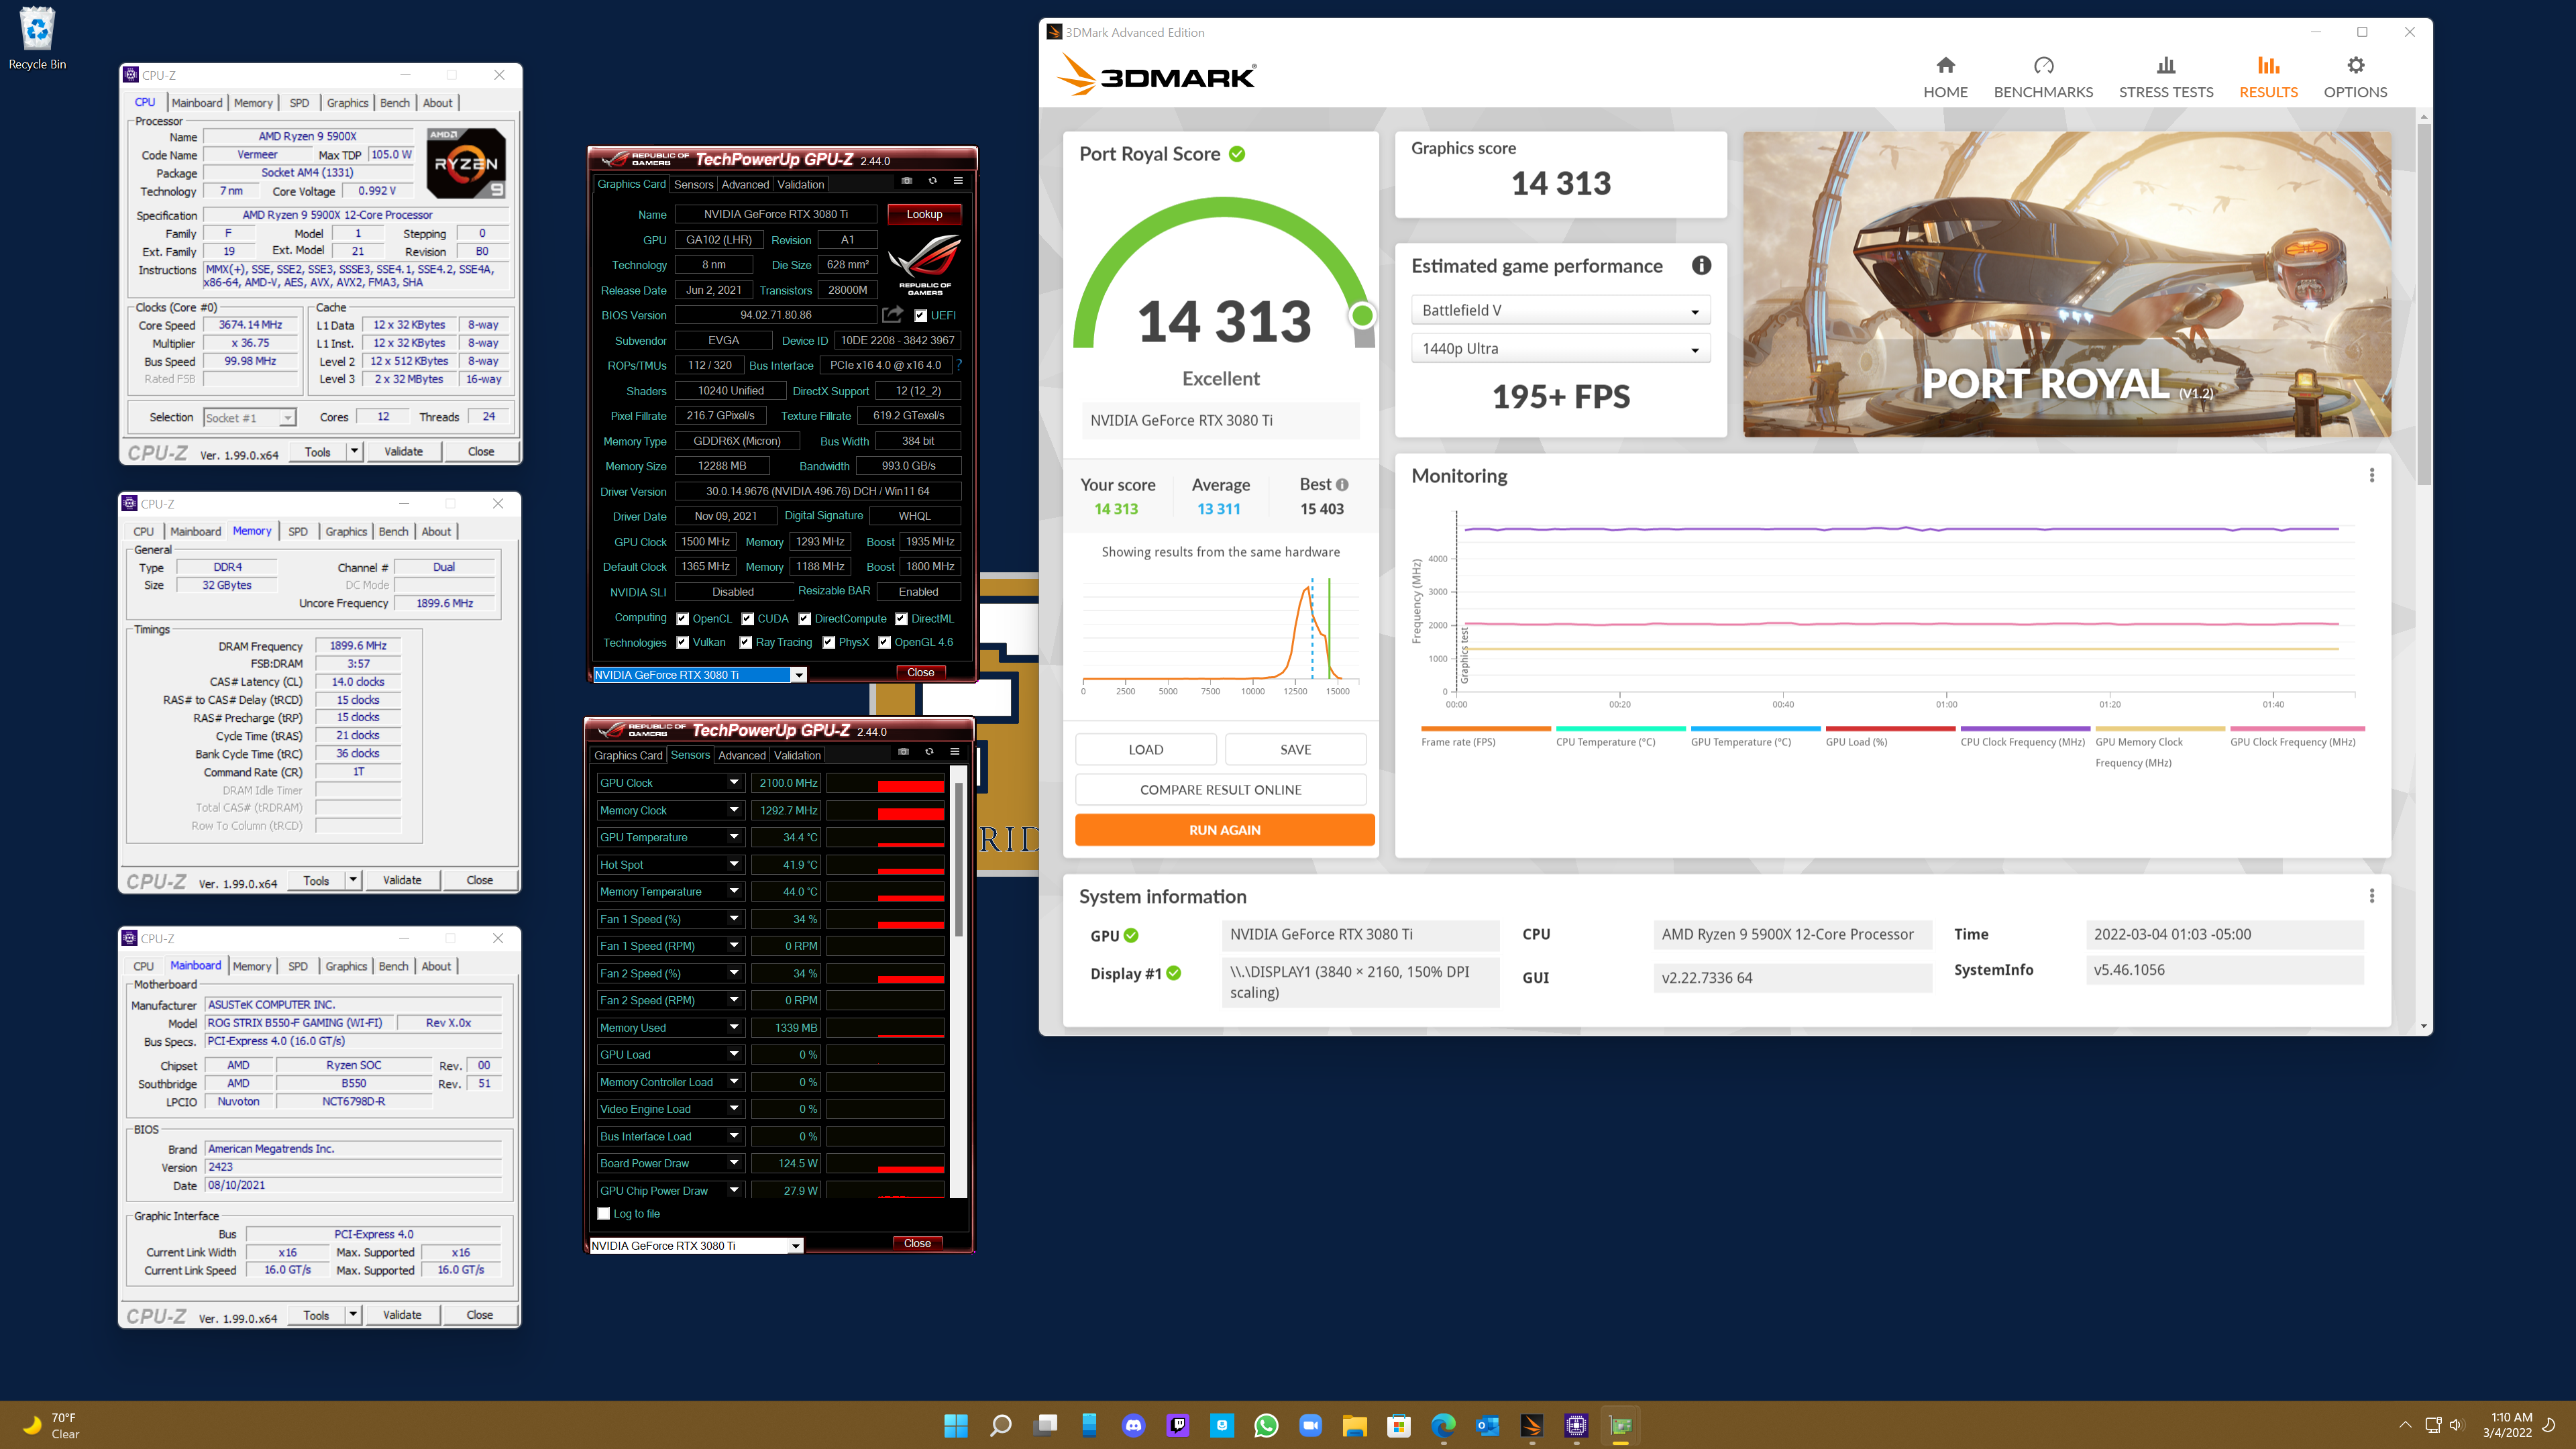This screenshot has height=1449, width=2576.
Task: Click the RUN AGAIN button
Action: (1224, 830)
